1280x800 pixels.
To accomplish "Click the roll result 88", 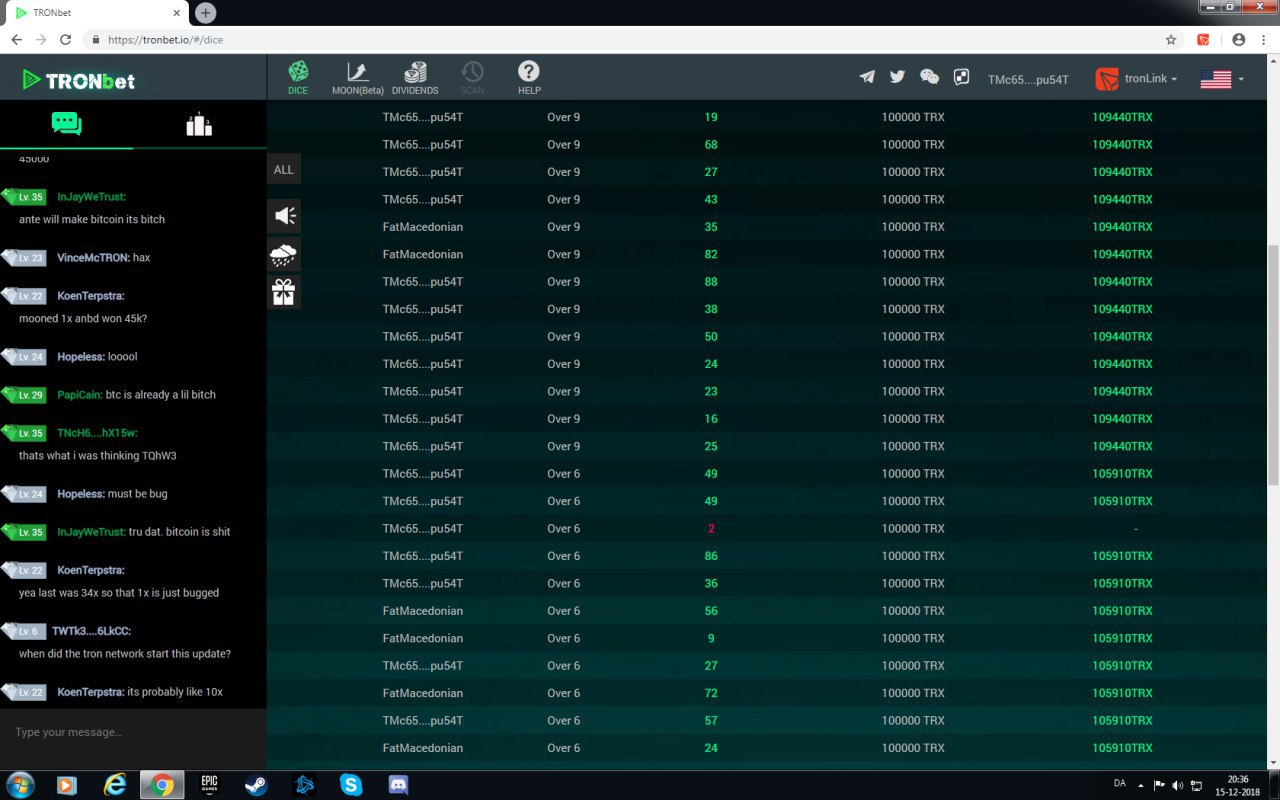I will pos(711,282).
